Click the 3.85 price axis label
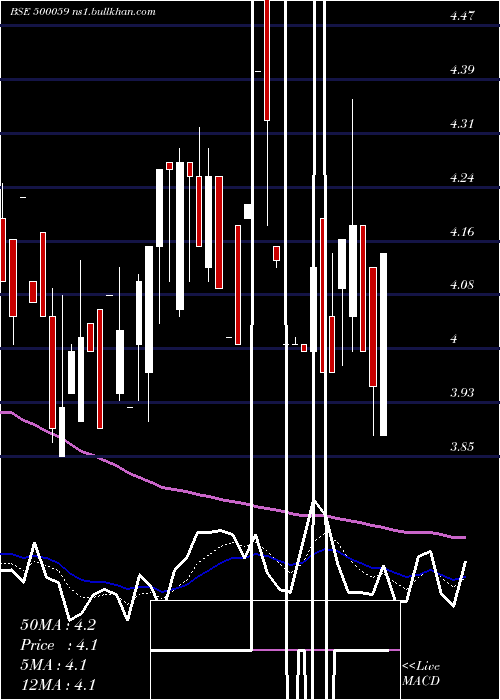The width and height of the screenshot is (500, 700). coord(462,447)
